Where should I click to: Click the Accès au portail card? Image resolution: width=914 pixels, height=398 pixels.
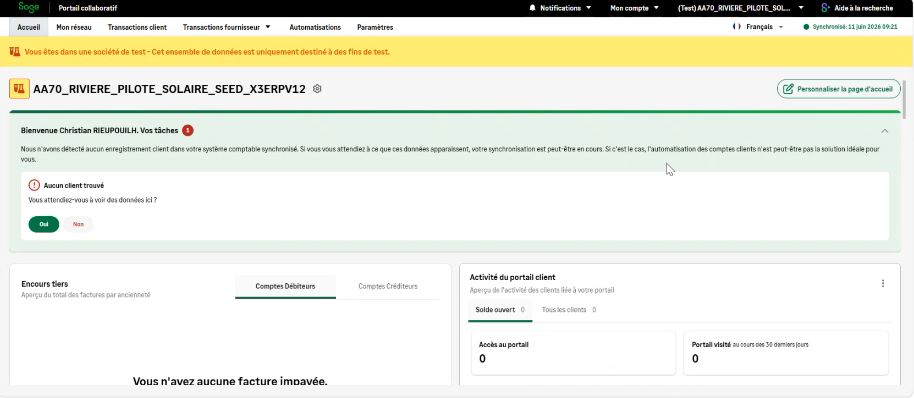point(573,353)
